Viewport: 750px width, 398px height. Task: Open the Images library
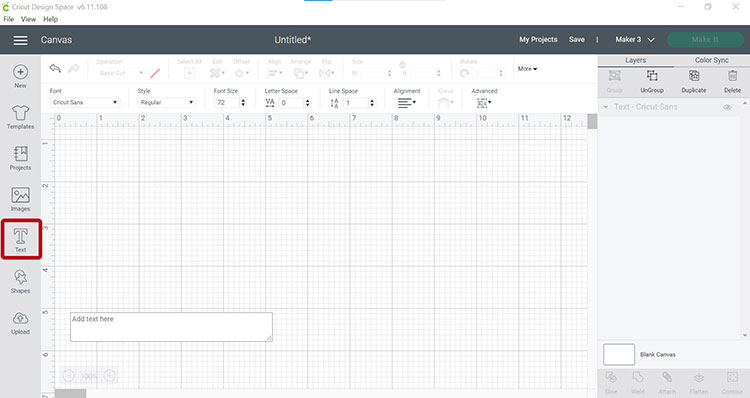(20, 199)
